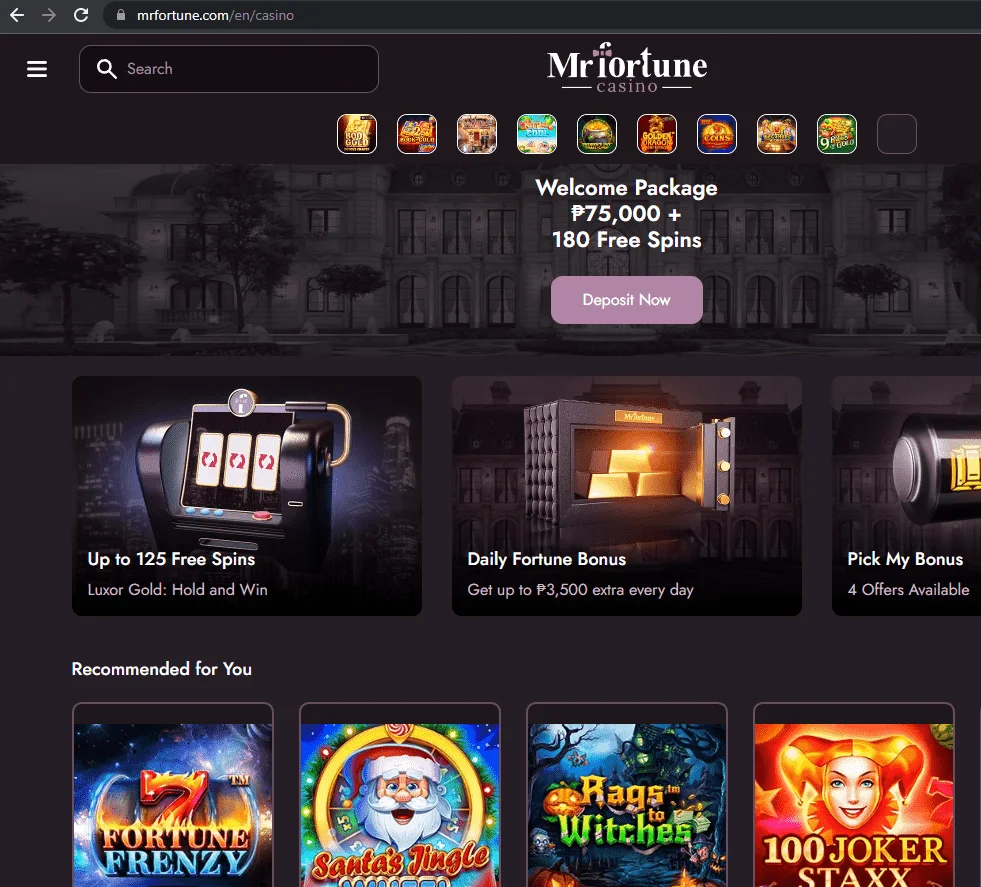Open the 9 Pots of Gold game icon

coord(837,134)
